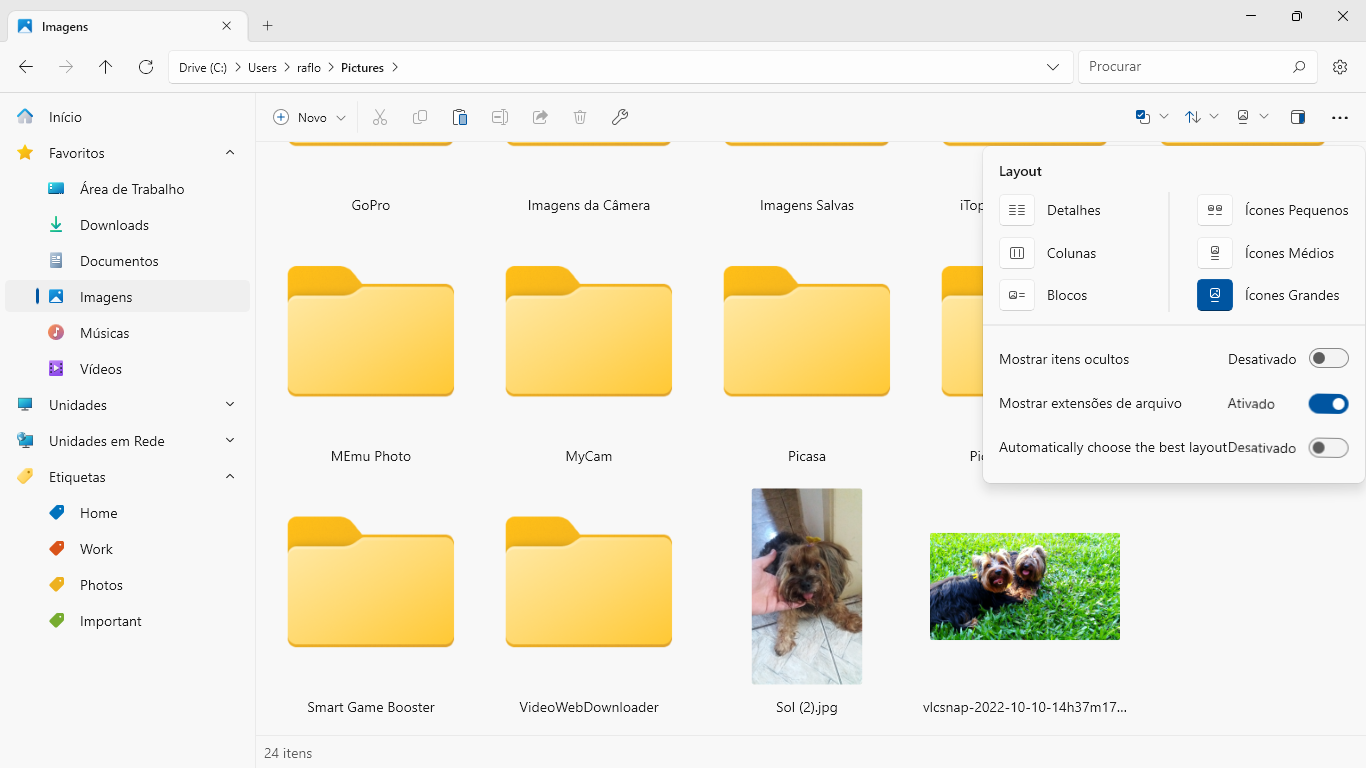Select Ícones Médios layout
1366x768 pixels.
[1266, 253]
